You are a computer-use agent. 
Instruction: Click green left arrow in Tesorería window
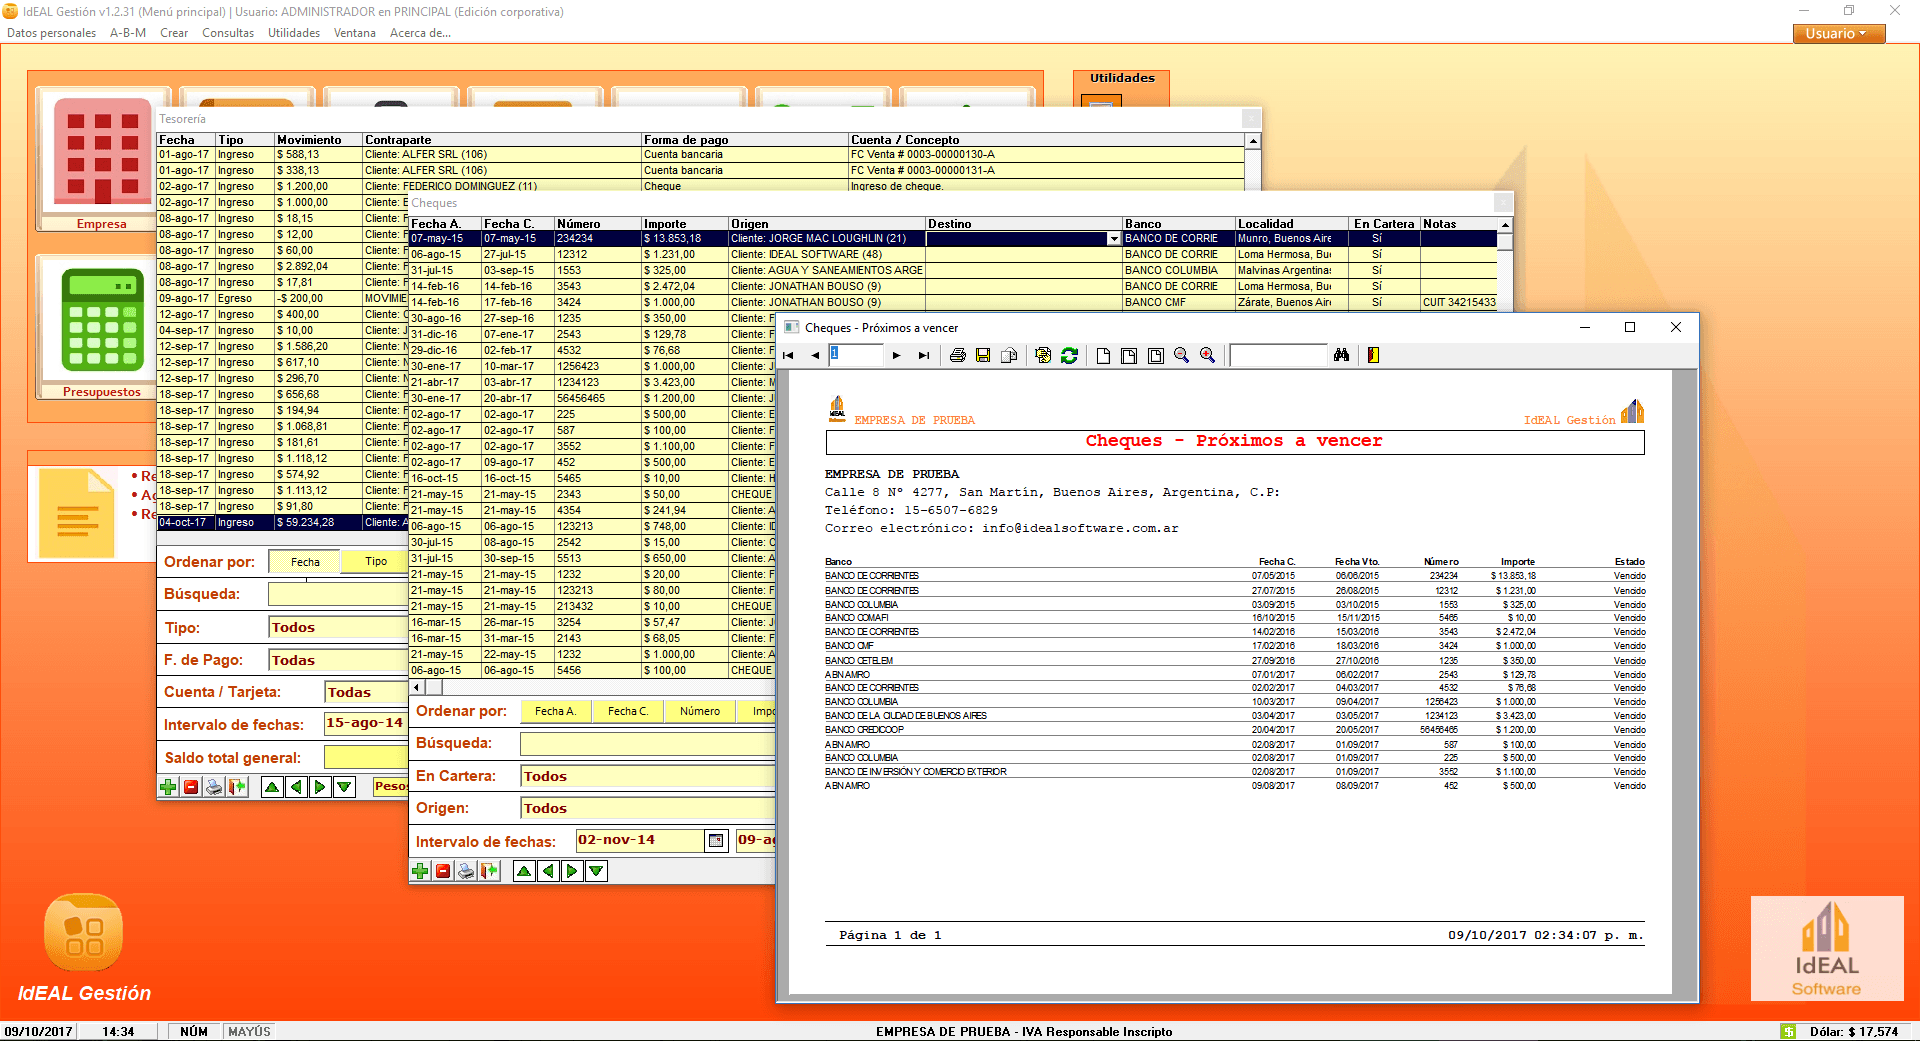296,787
